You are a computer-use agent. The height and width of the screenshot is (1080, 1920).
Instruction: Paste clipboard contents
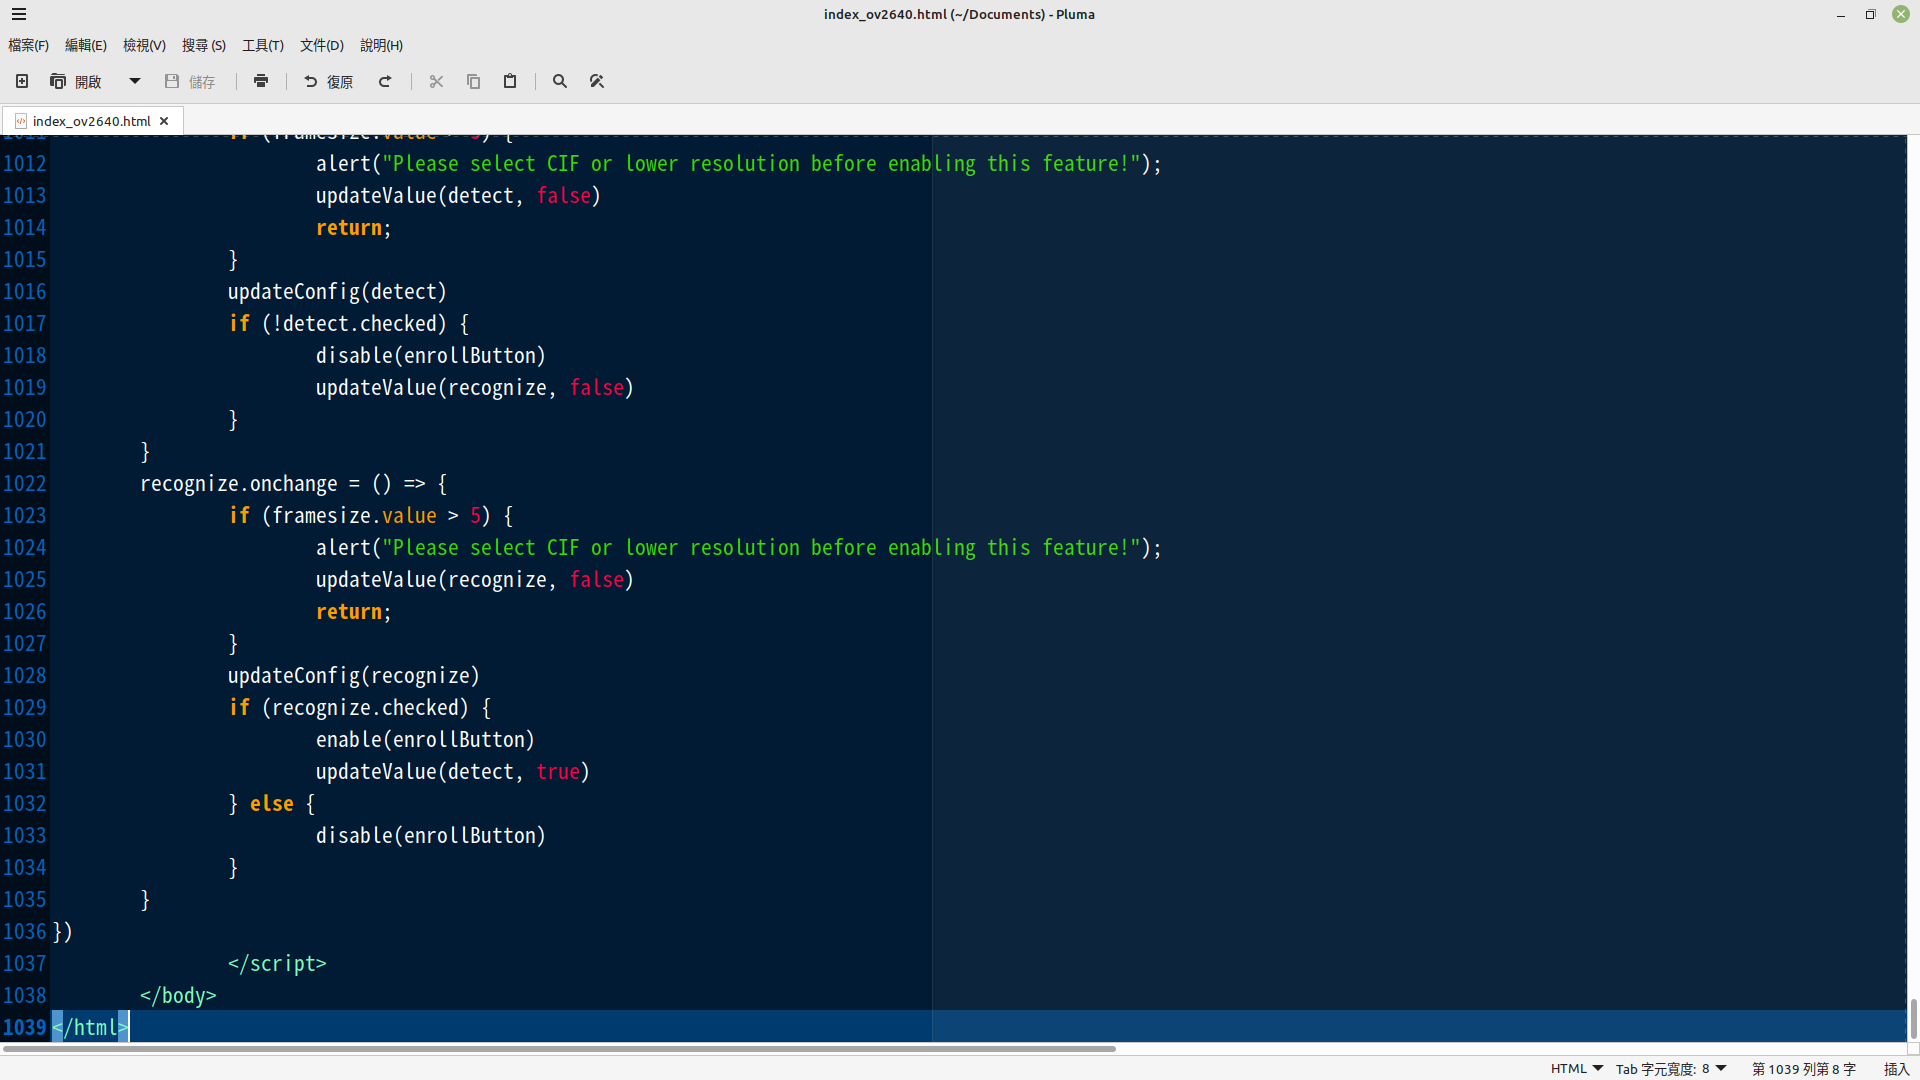click(x=510, y=81)
